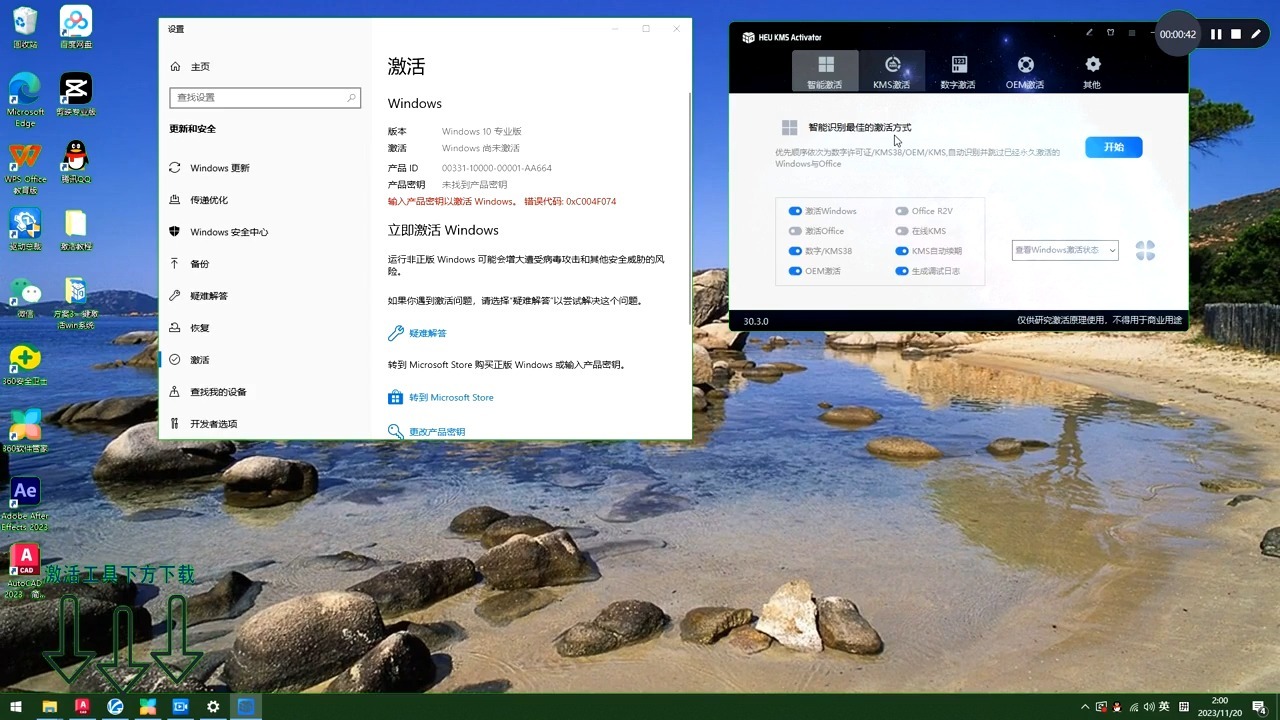Switch to the 数字激活 tab
This screenshot has width=1280, height=720.
coord(958,71)
